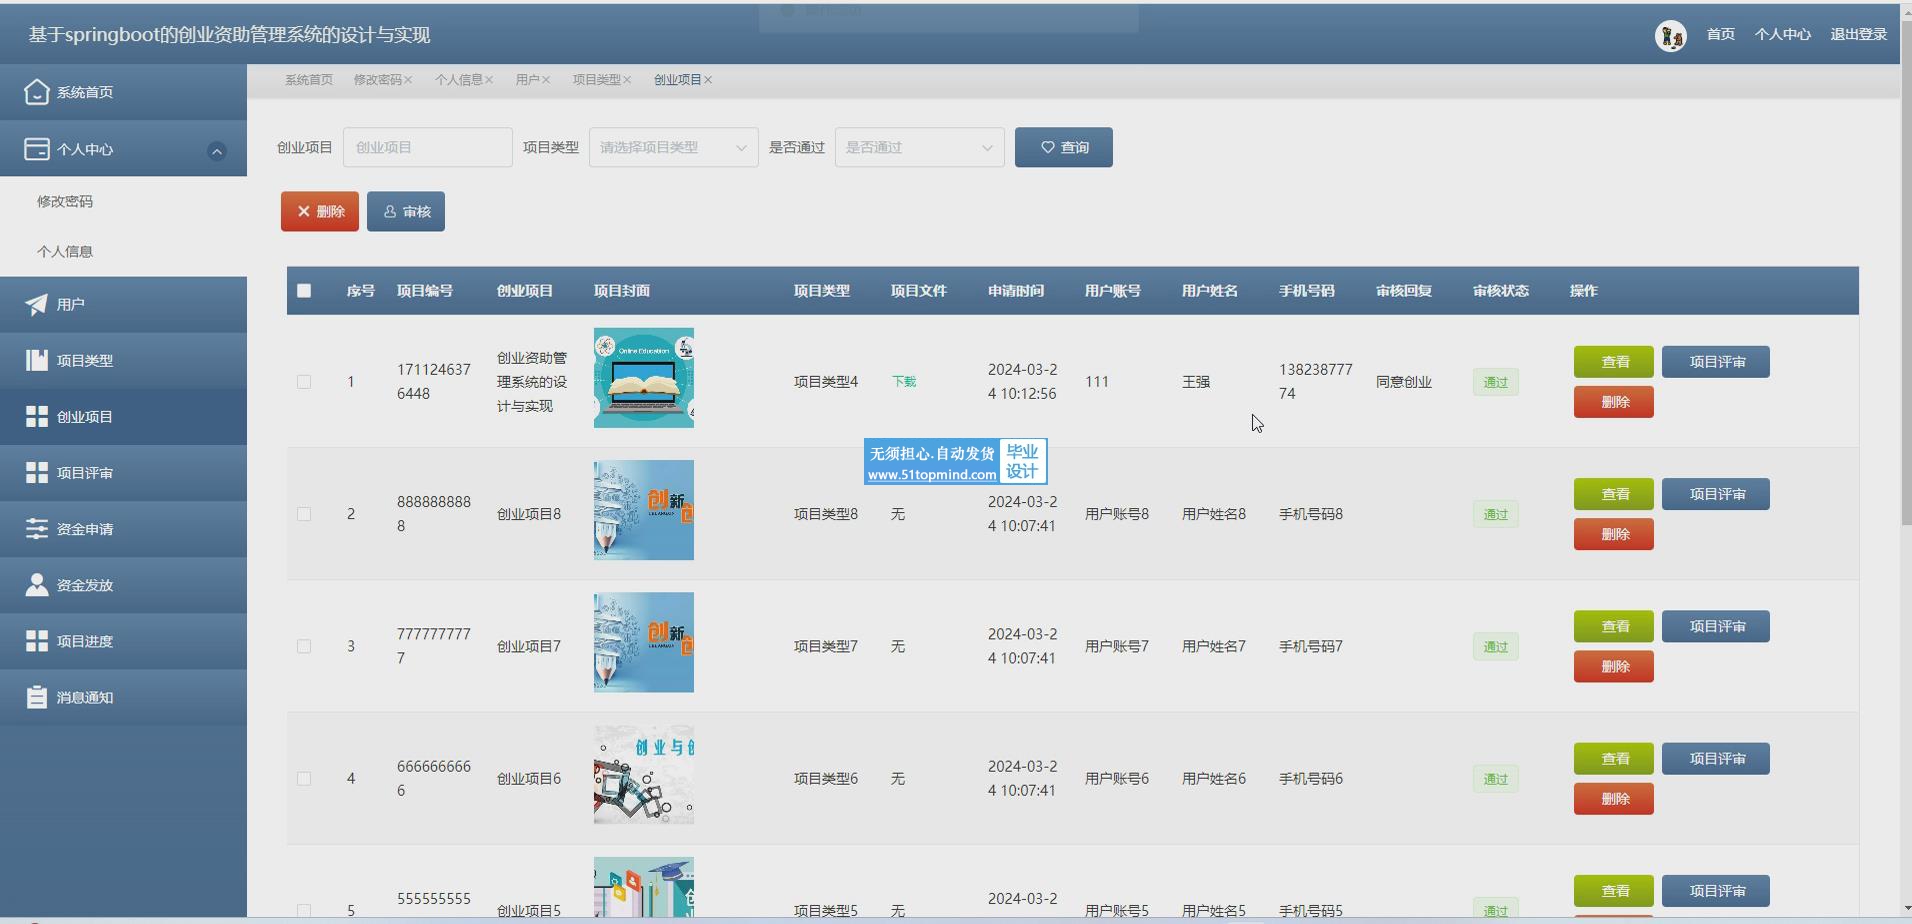Viewport: 1912px width, 924px height.
Task: Check the checkbox for 创业项目6 row
Action: 304,779
